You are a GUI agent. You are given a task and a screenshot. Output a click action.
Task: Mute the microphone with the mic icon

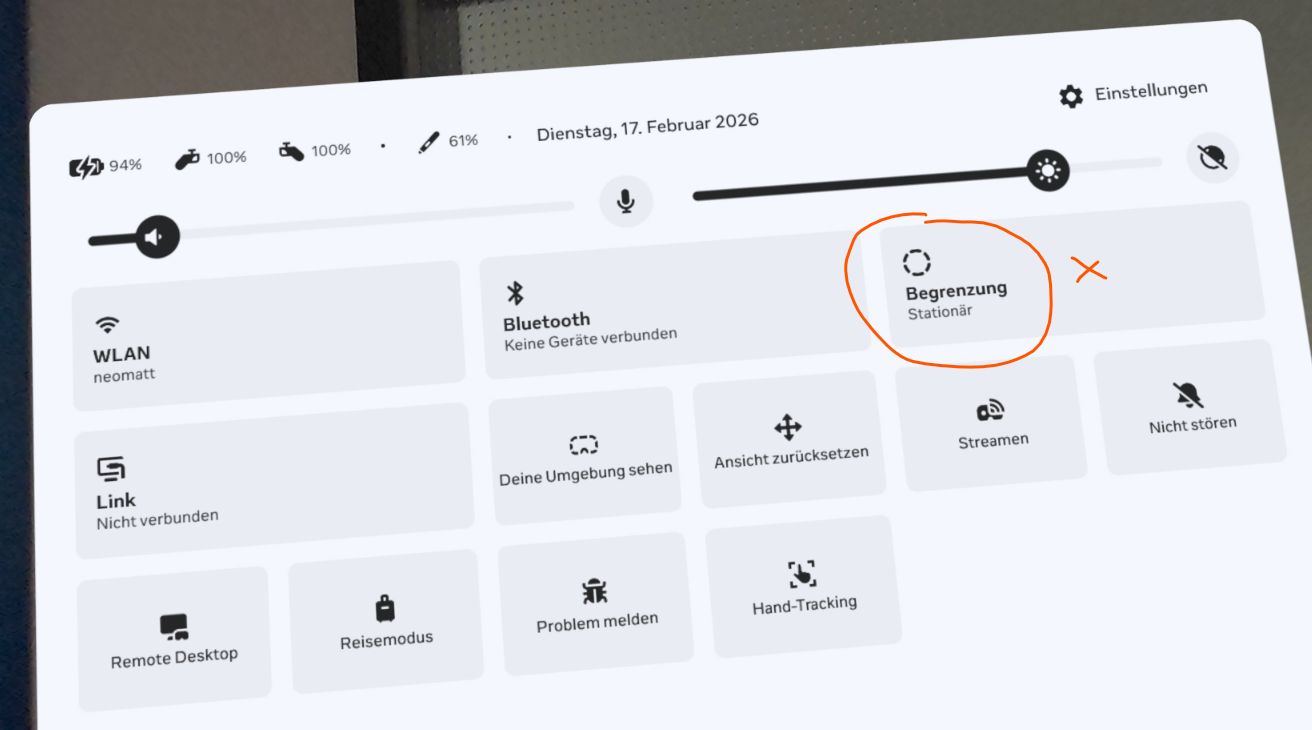626,202
